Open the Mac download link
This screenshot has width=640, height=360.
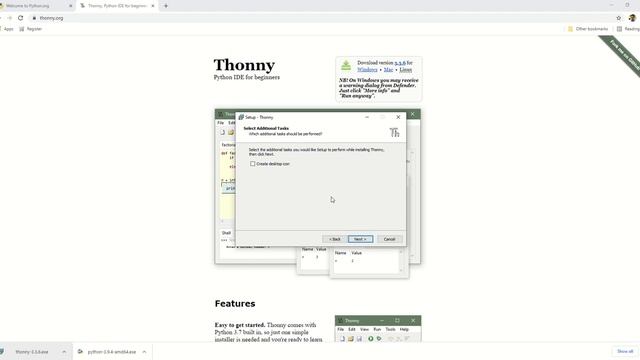[388, 70]
